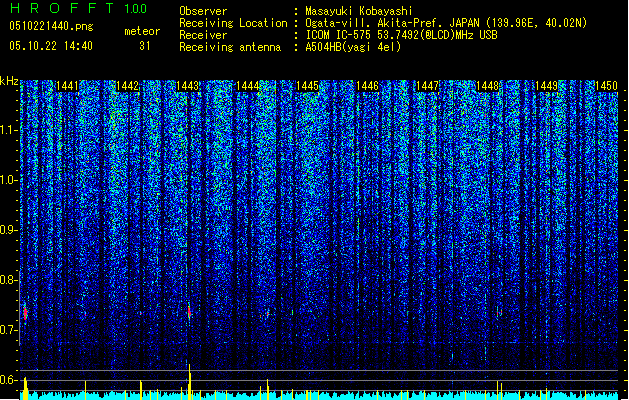Click the 1441 time marker label
This screenshot has width=629, height=400.
pos(67,86)
